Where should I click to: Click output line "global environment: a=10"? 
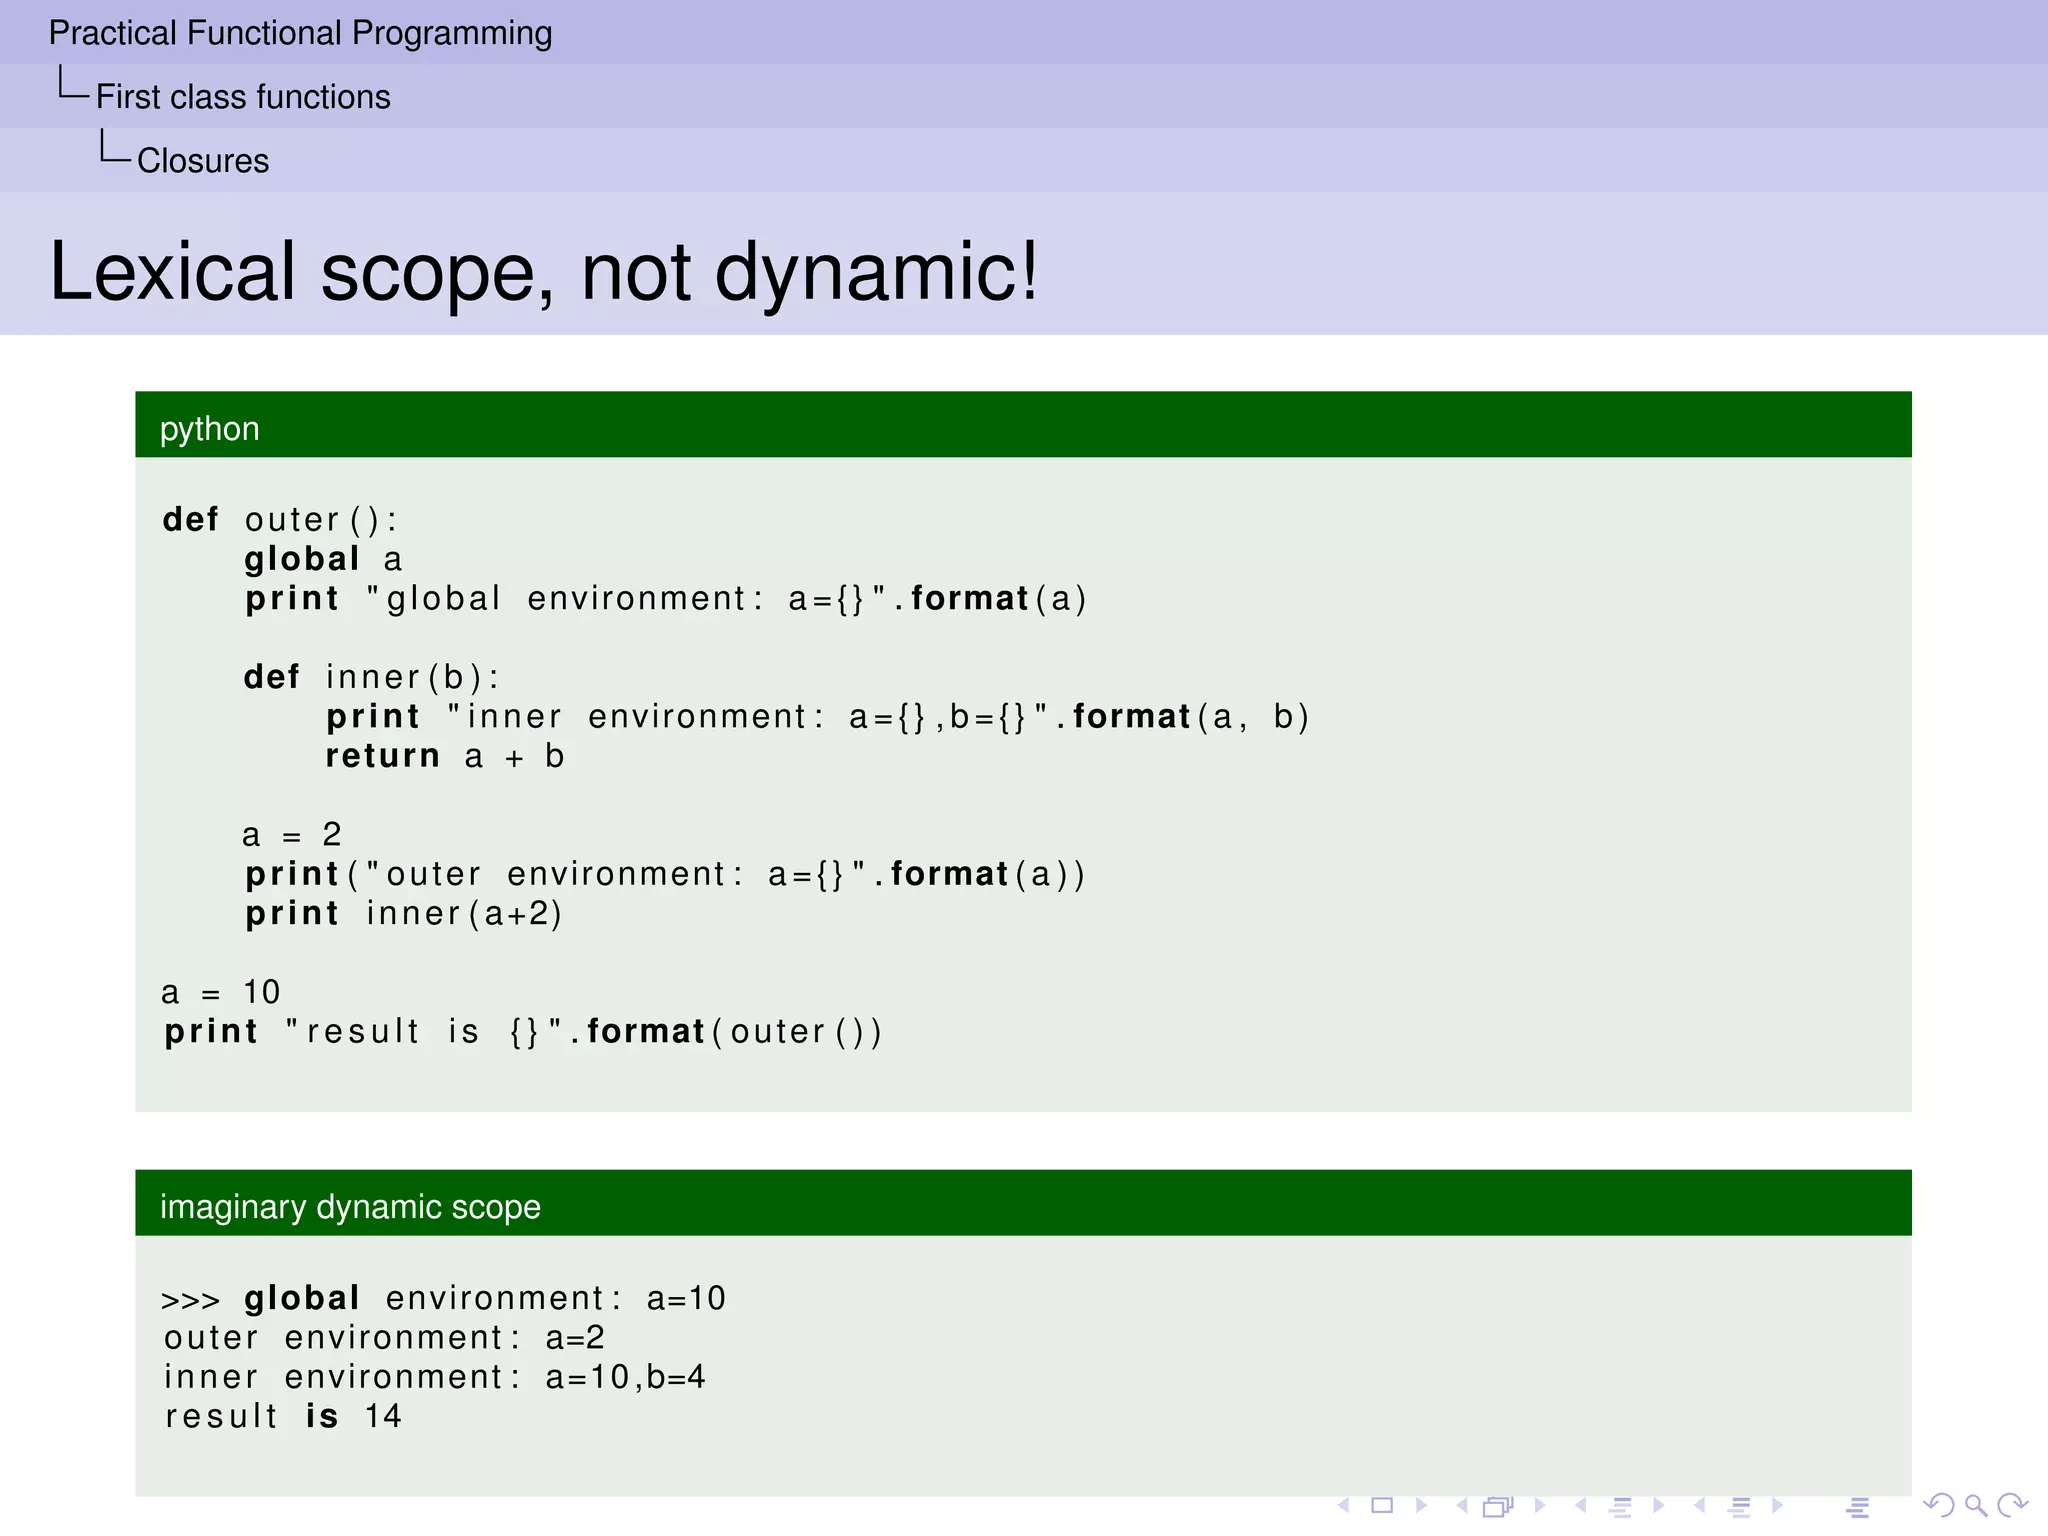click(x=444, y=1298)
